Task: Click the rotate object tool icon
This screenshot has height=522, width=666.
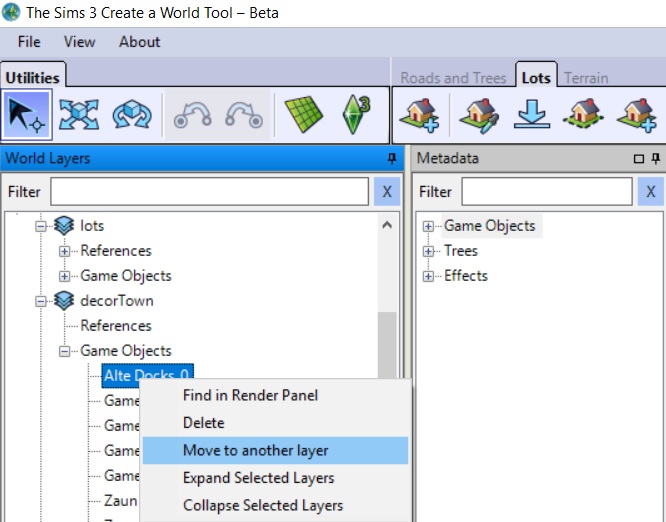Action: click(x=131, y=115)
